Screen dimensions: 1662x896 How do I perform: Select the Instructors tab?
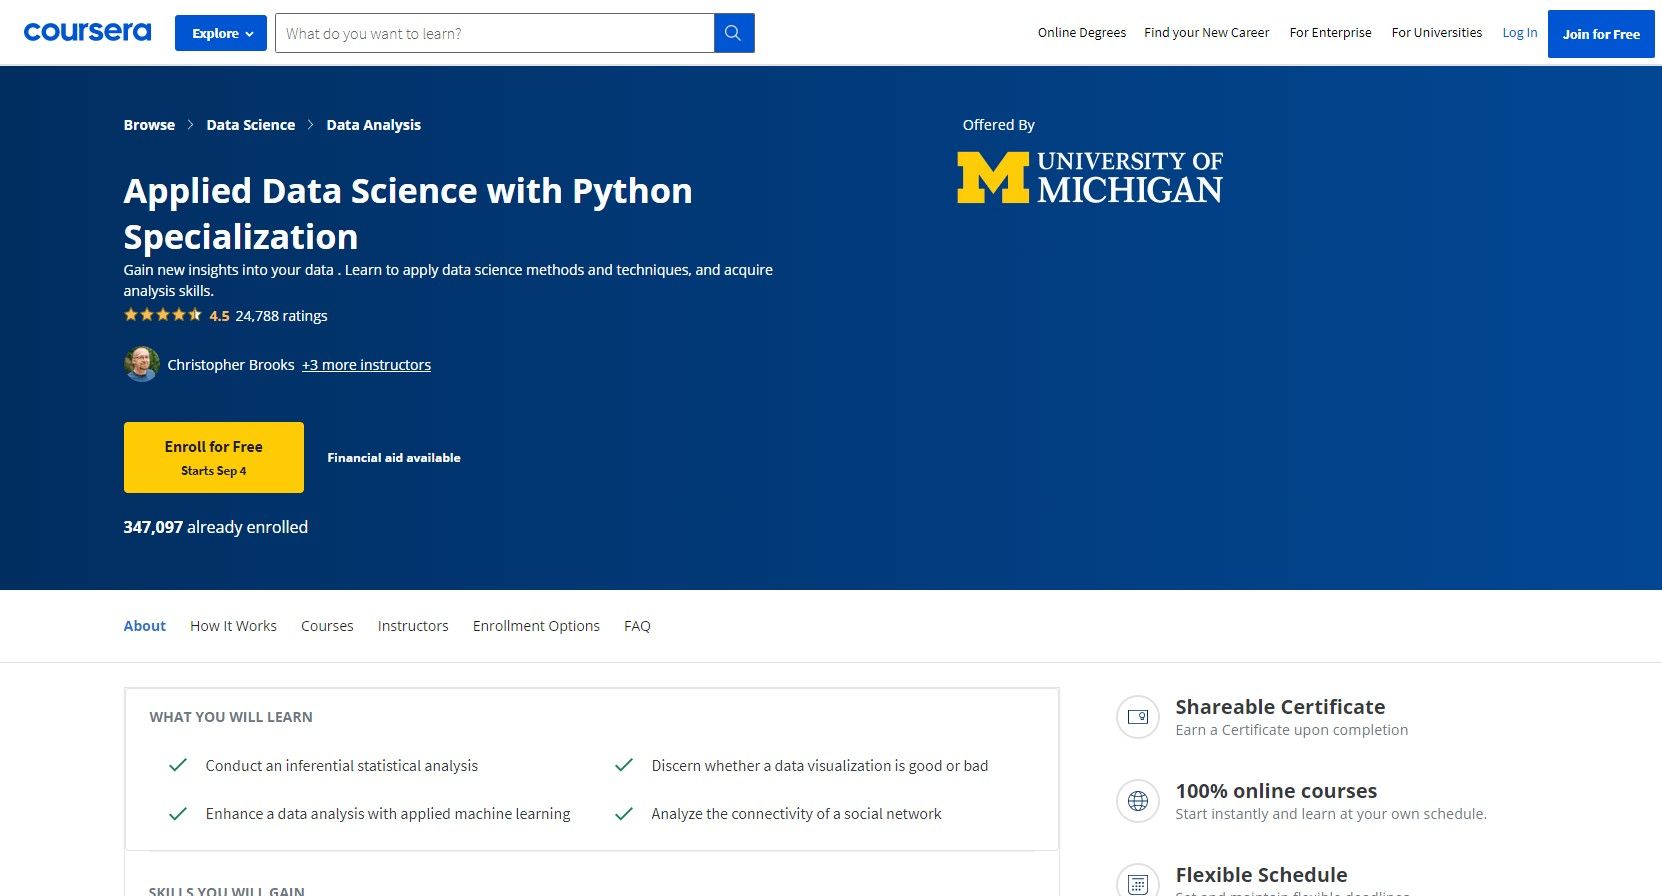pyautogui.click(x=413, y=626)
